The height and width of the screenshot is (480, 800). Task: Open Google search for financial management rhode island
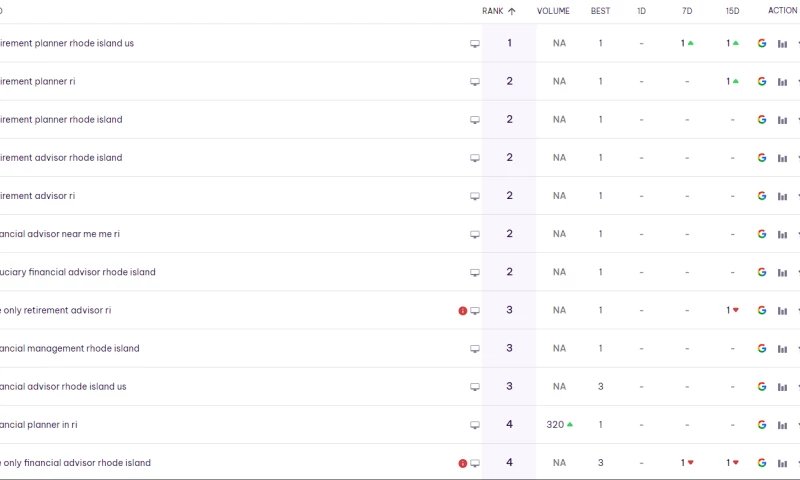tap(762, 348)
